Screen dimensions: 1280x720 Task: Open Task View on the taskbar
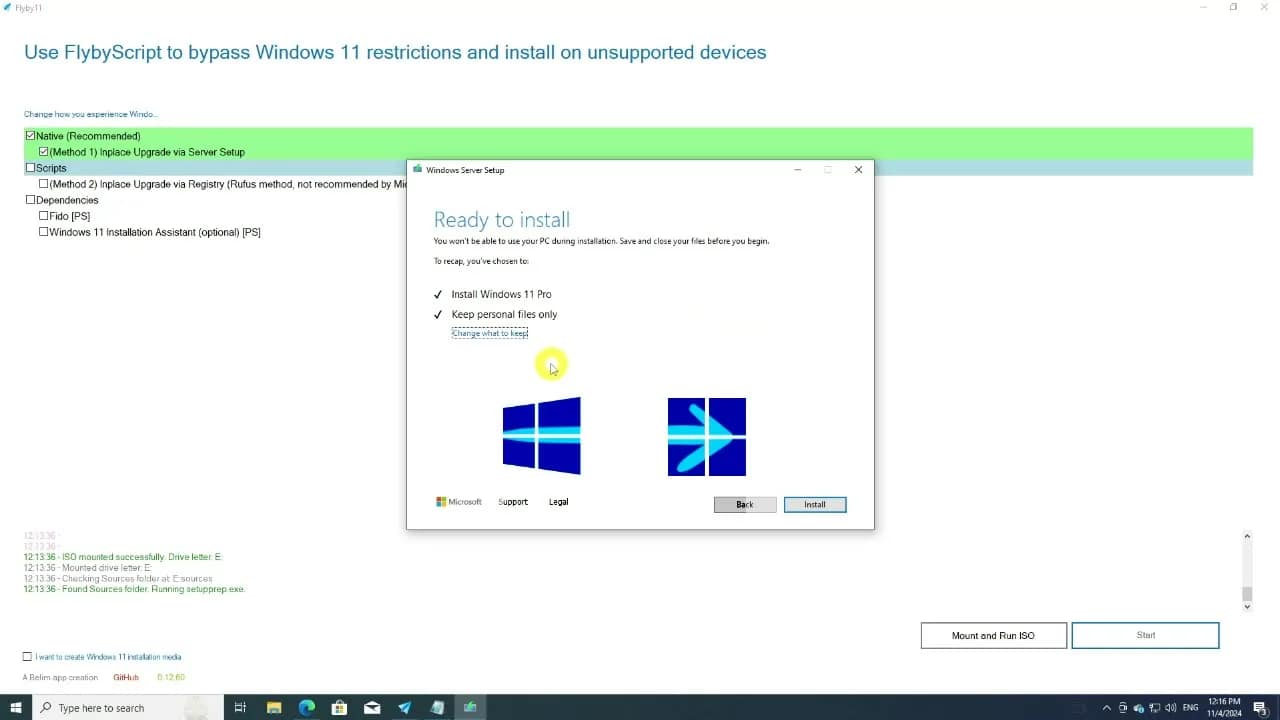click(241, 707)
